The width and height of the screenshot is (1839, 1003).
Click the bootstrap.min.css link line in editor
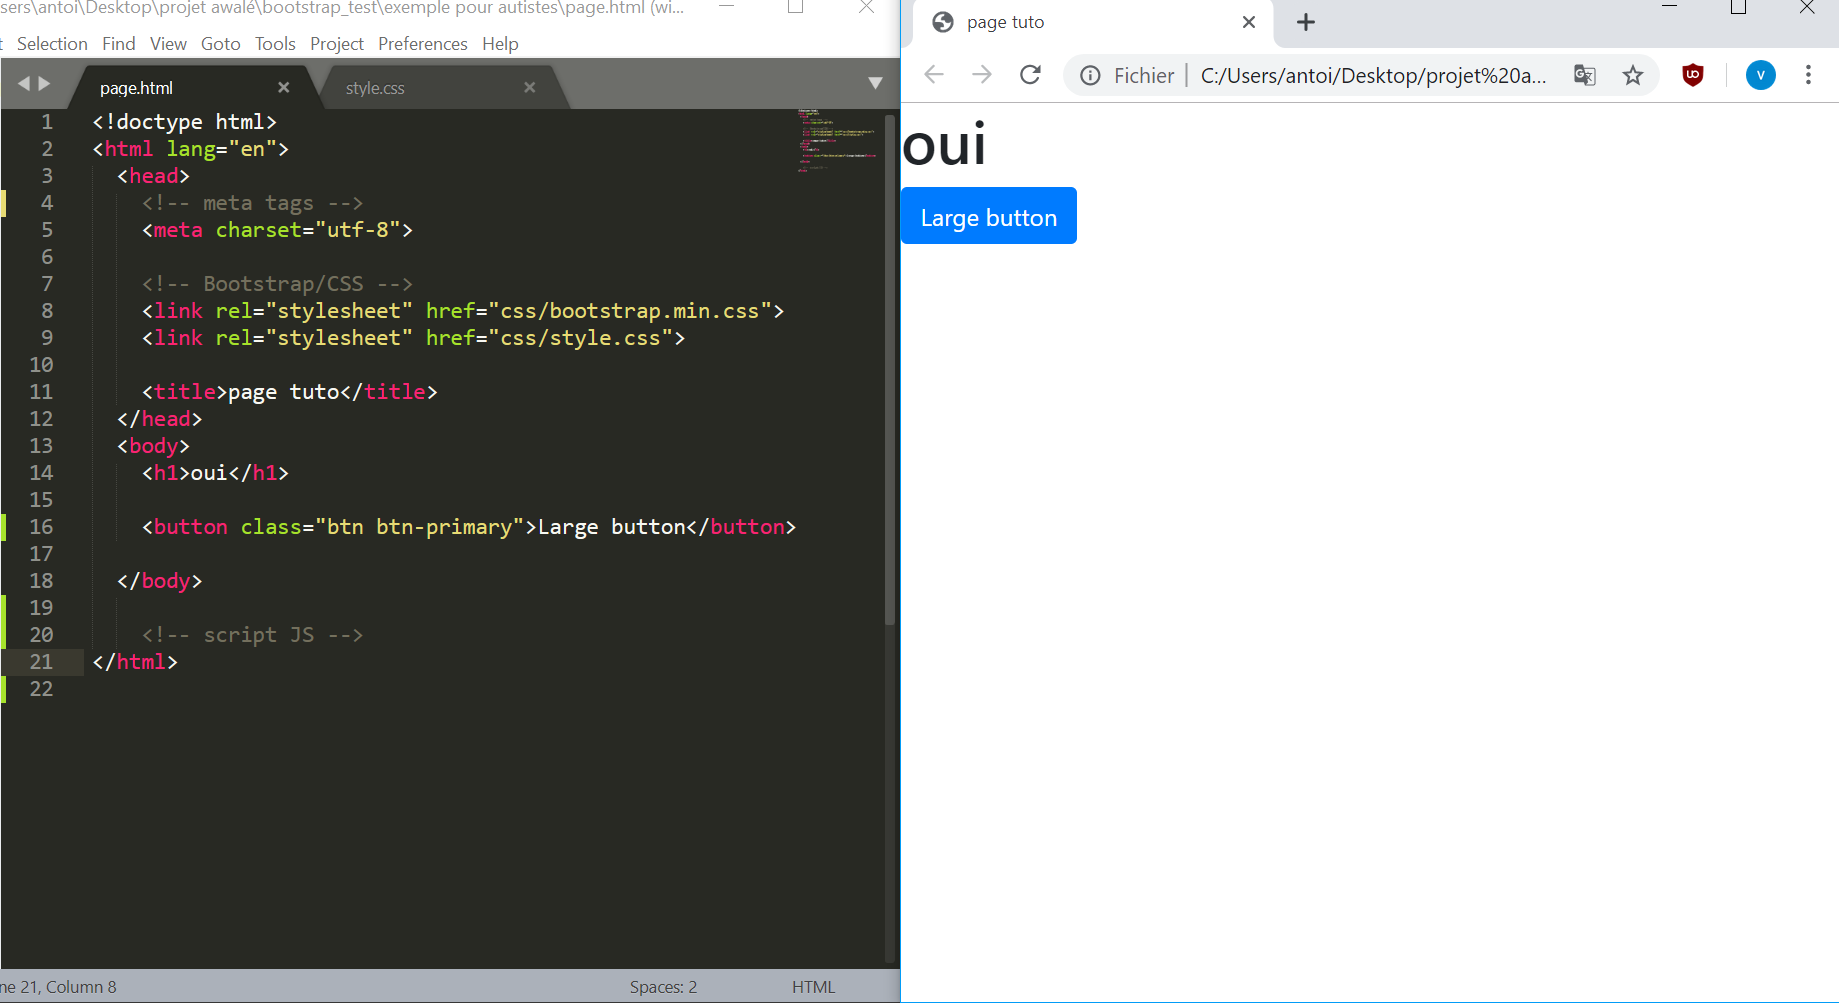(x=462, y=311)
